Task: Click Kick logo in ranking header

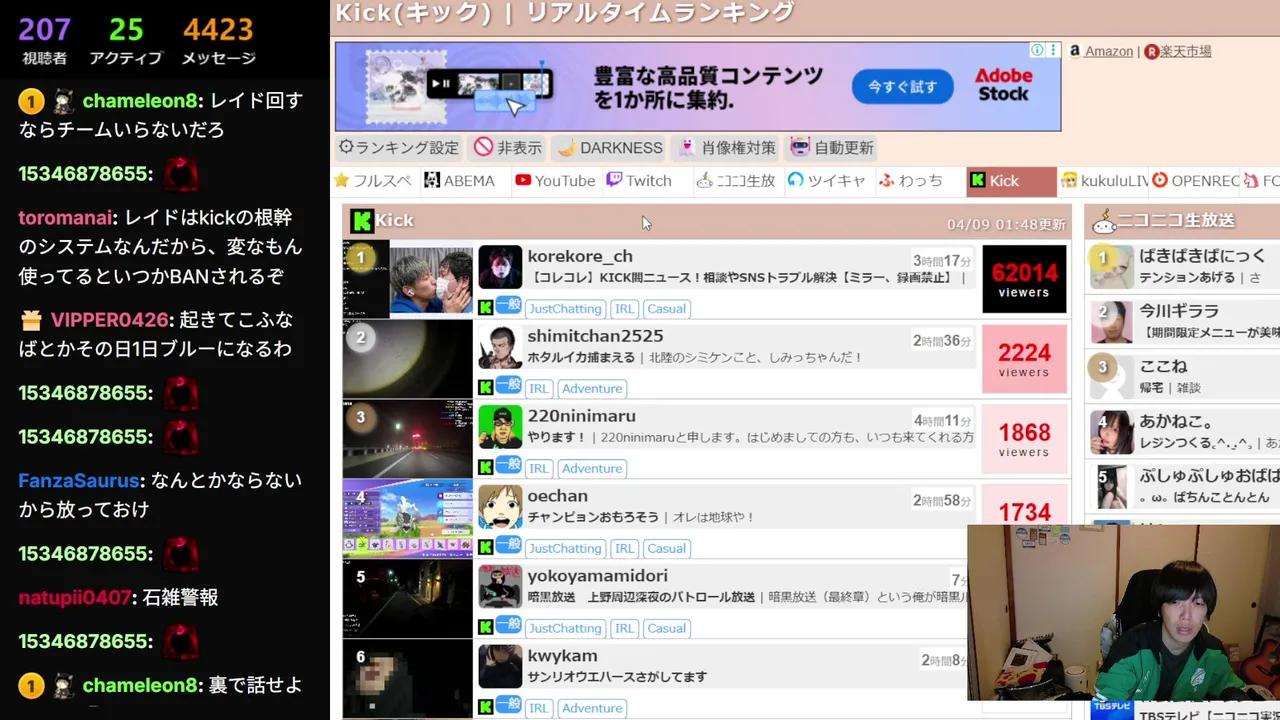Action: click(362, 220)
